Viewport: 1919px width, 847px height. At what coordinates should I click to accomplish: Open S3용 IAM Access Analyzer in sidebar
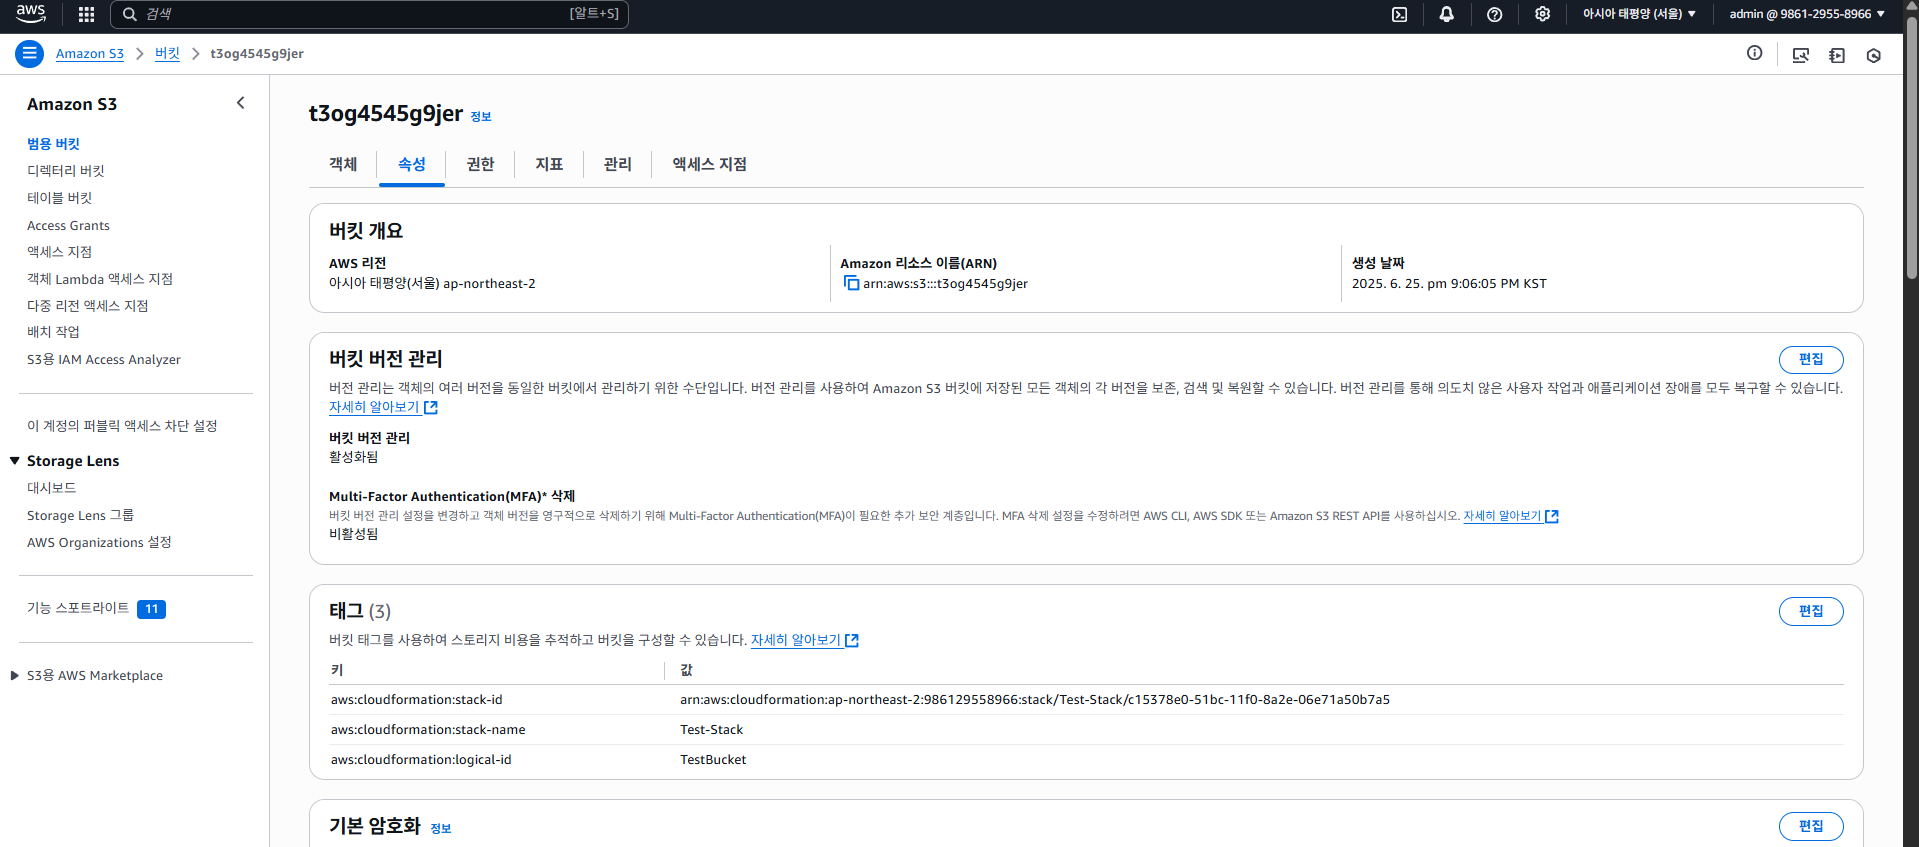[x=104, y=360]
